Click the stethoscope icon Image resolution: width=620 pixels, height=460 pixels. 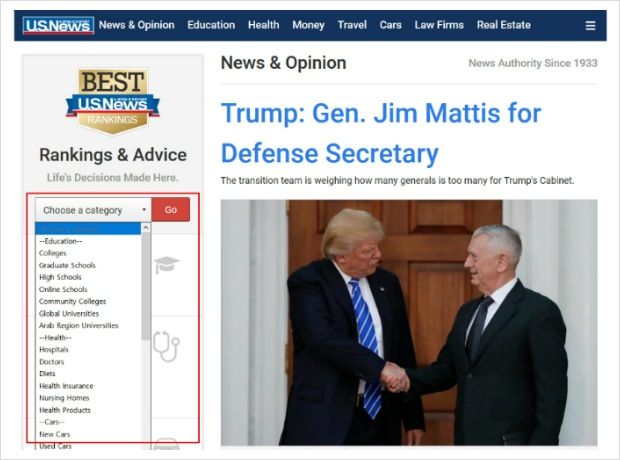(x=166, y=346)
